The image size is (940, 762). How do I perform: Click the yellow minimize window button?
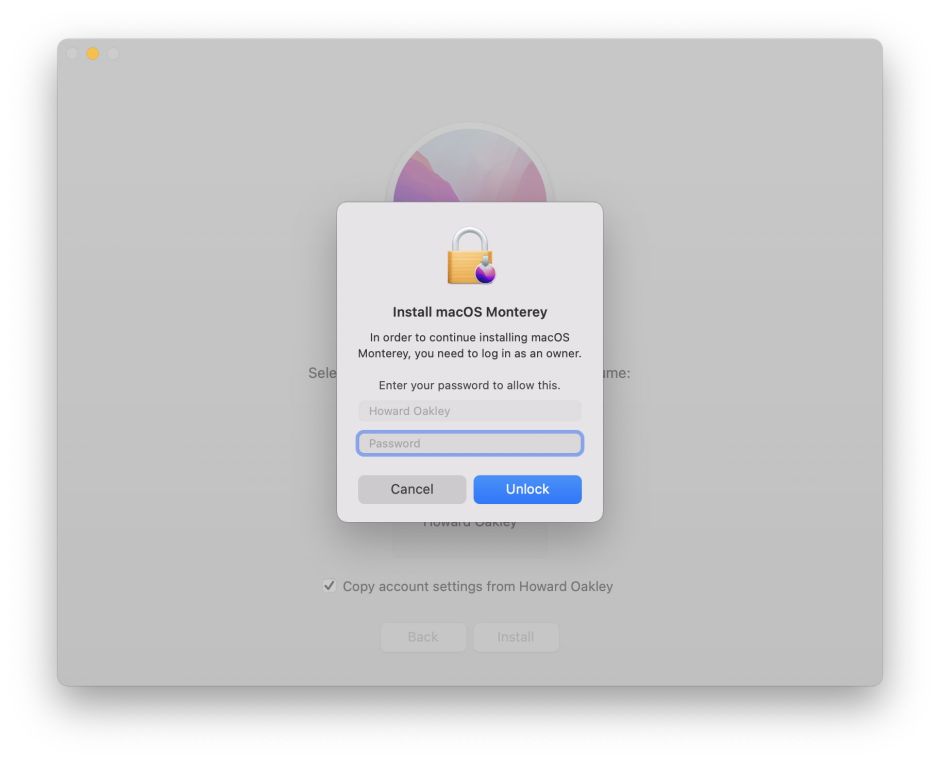coord(92,54)
